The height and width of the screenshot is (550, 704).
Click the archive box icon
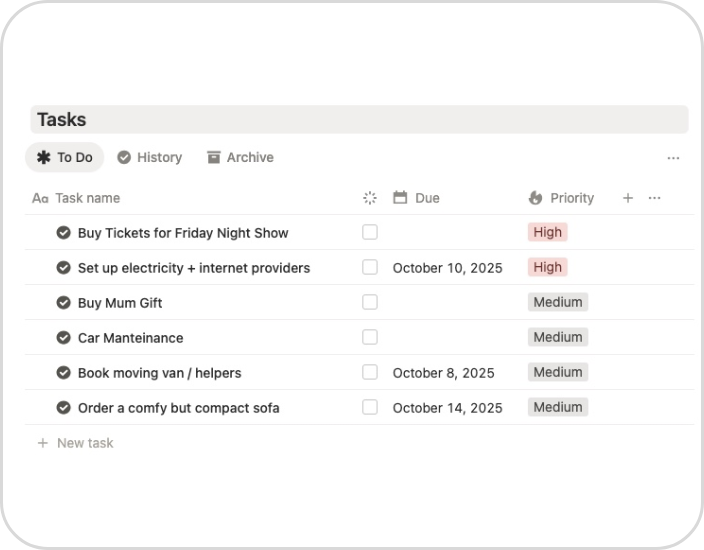[x=214, y=157]
